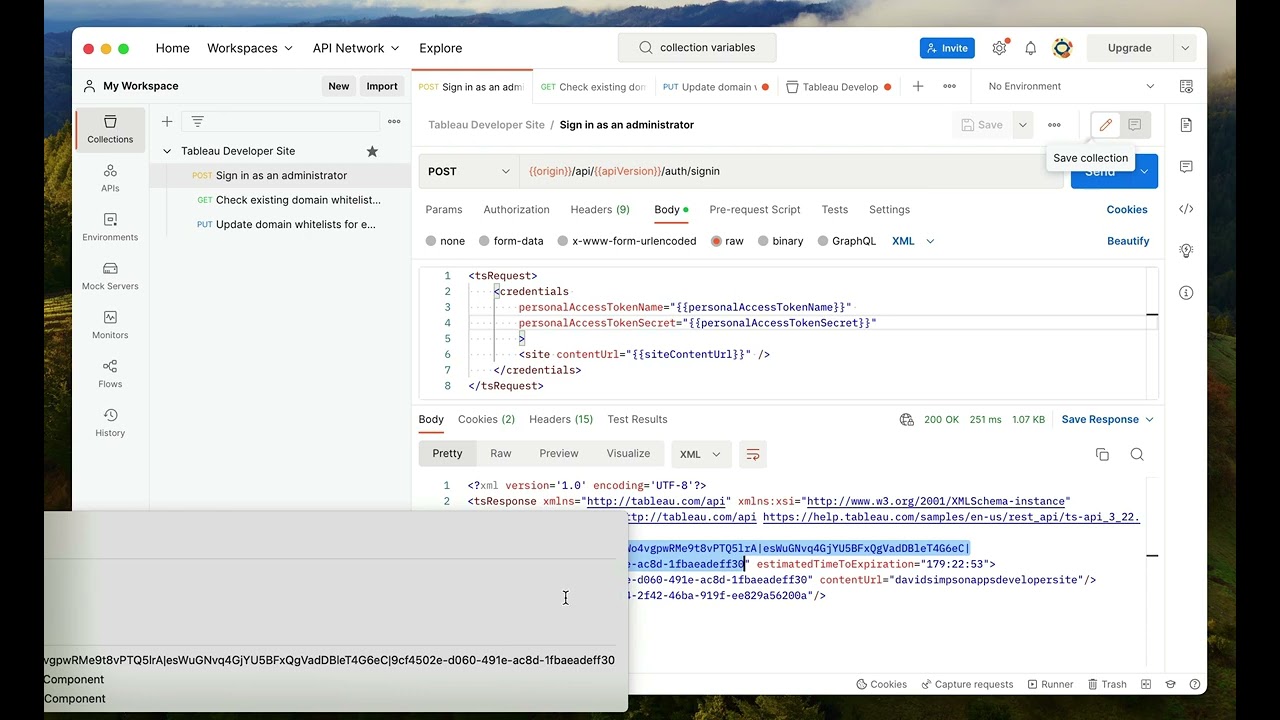Image resolution: width=1280 pixels, height=720 pixels.
Task: Open the Collections sidebar panel
Action: coord(110,129)
